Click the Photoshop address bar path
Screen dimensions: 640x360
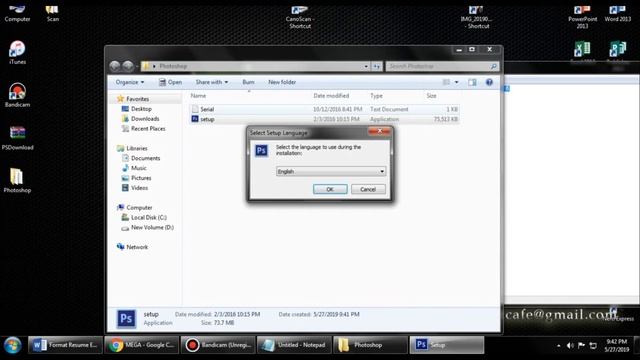click(173, 66)
